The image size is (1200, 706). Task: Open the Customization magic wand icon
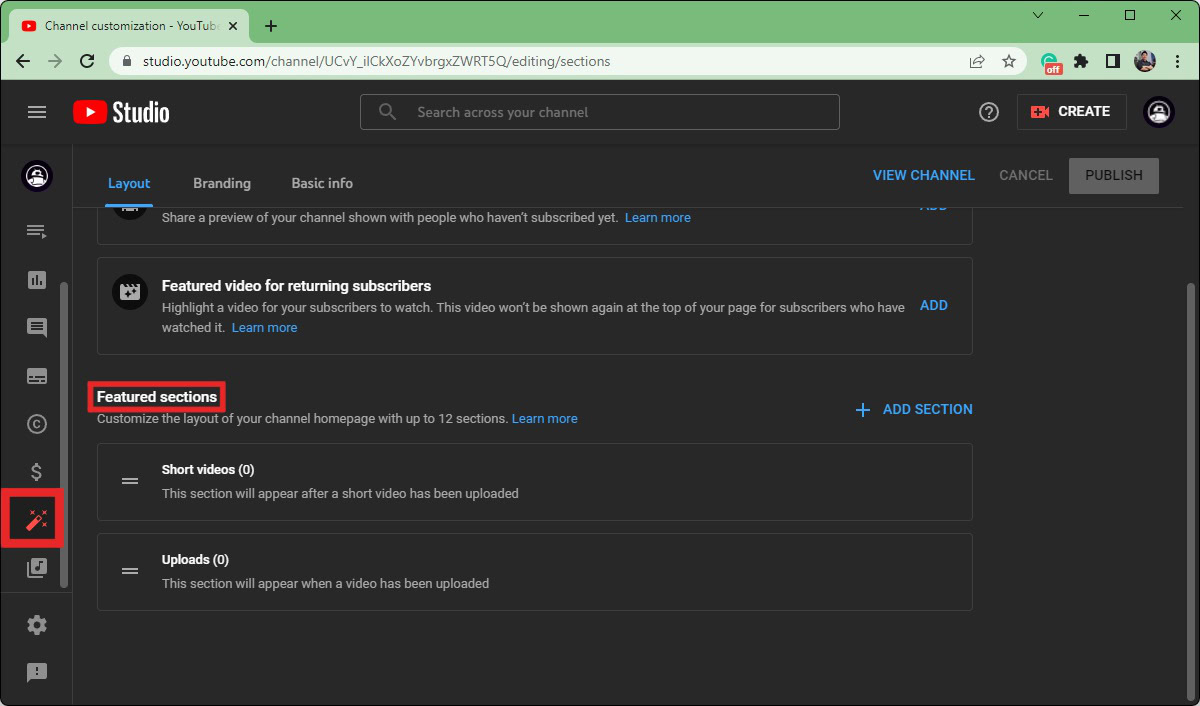click(x=37, y=519)
